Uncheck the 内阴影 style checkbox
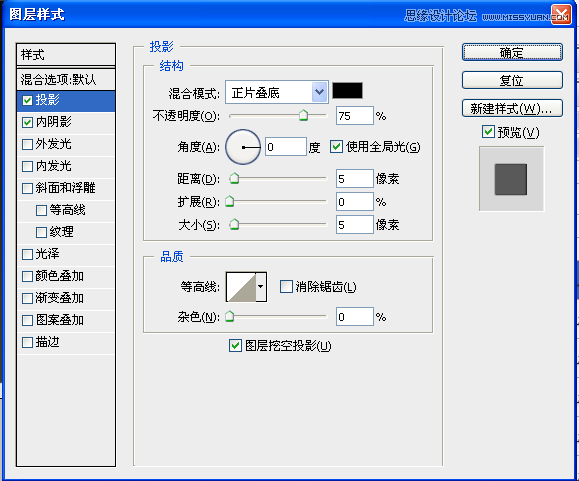The image size is (579, 481). tap(27, 122)
